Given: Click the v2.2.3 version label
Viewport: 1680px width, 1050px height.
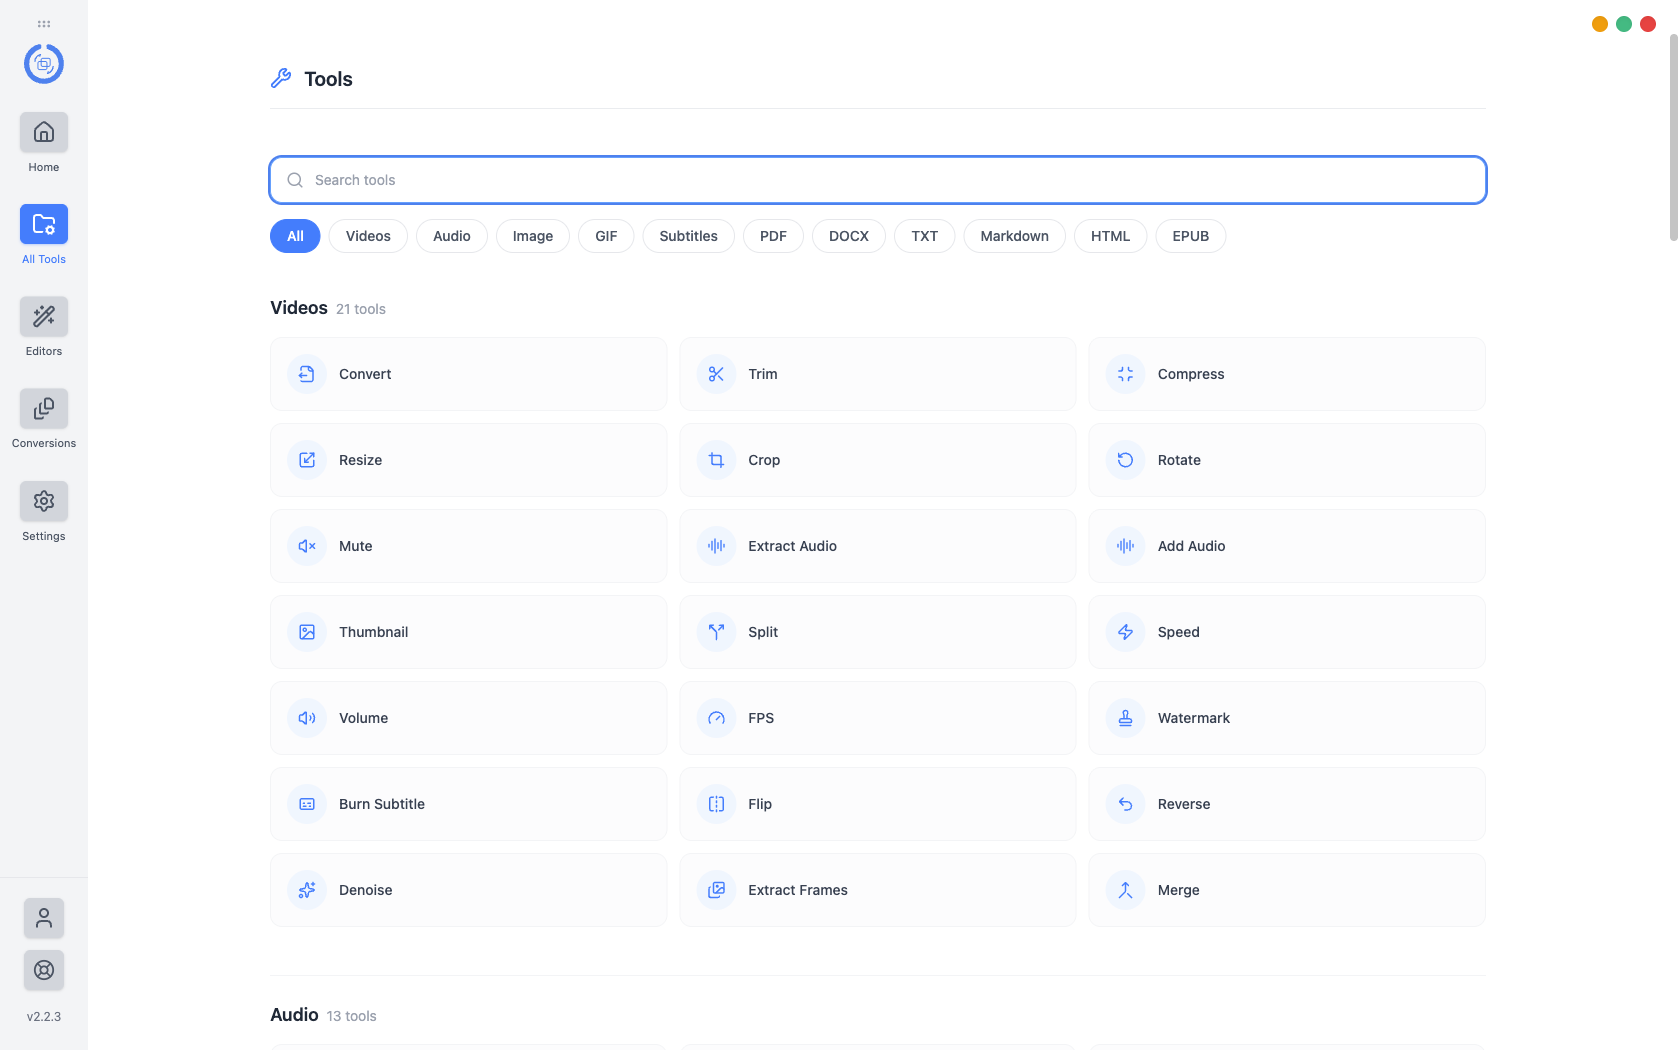Looking at the screenshot, I should [x=44, y=1017].
